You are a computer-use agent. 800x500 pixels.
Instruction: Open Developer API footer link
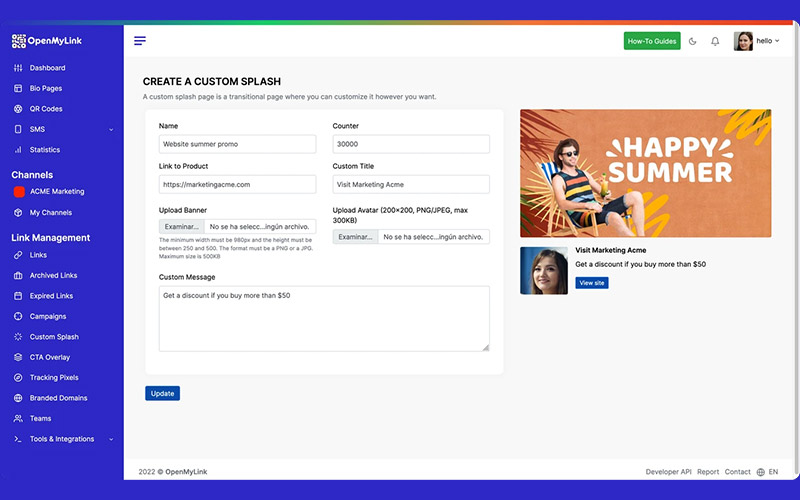tap(668, 472)
